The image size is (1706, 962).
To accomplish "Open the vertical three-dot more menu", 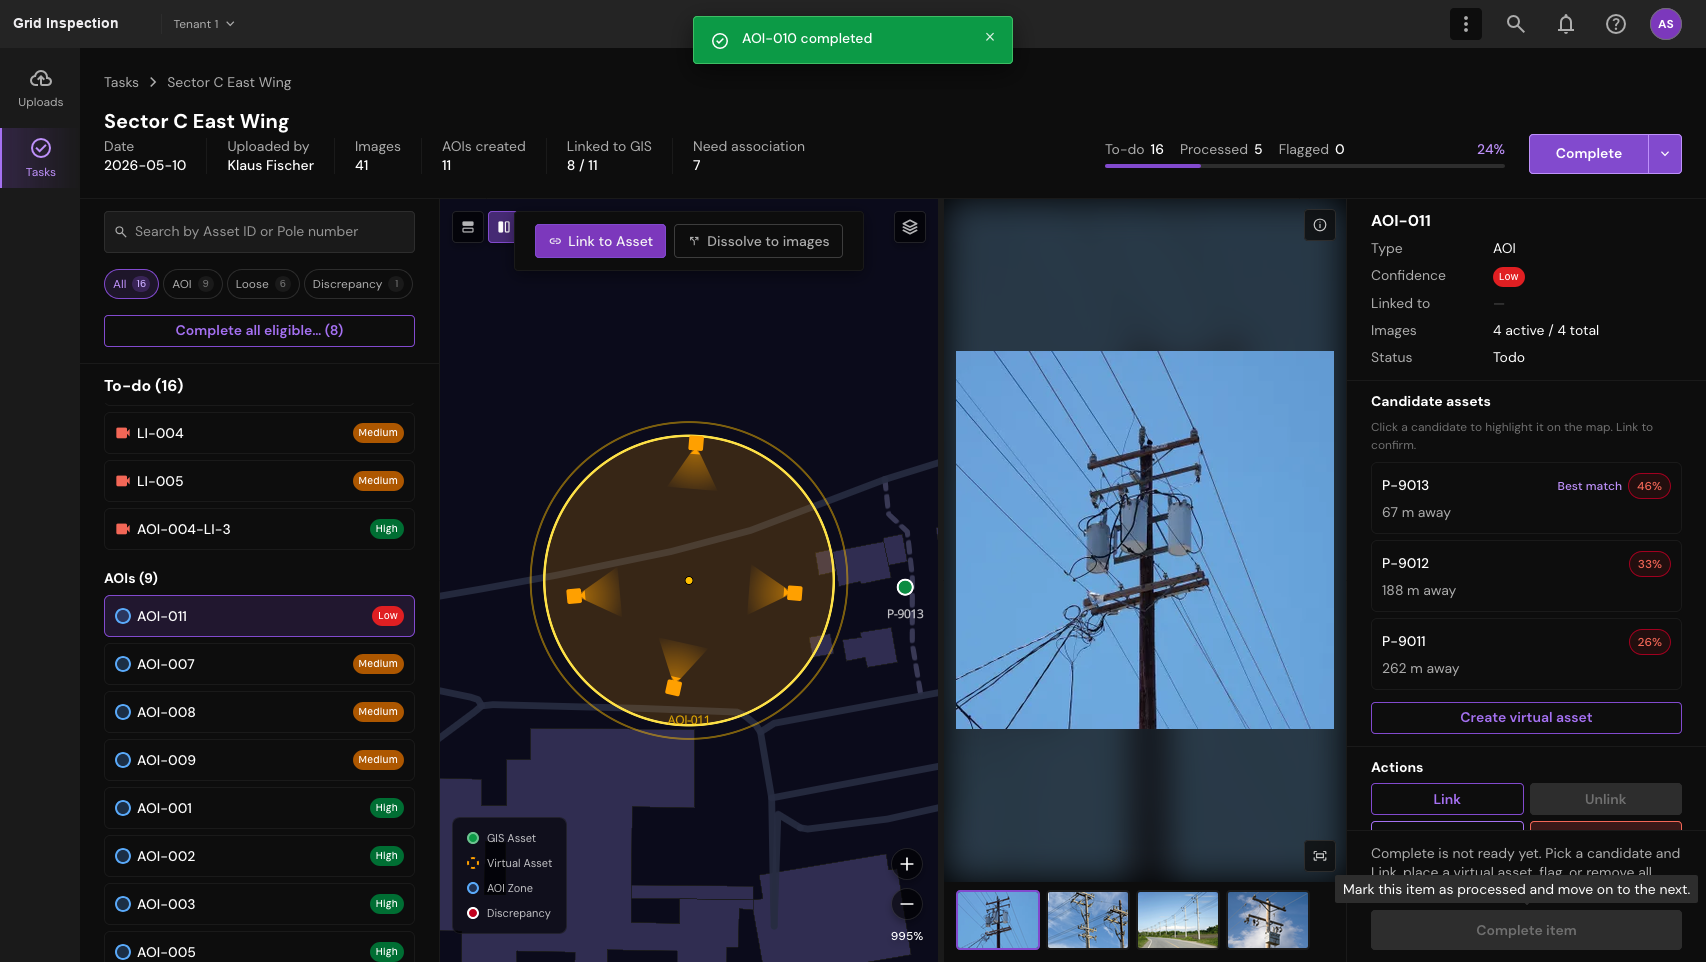I will tap(1466, 24).
